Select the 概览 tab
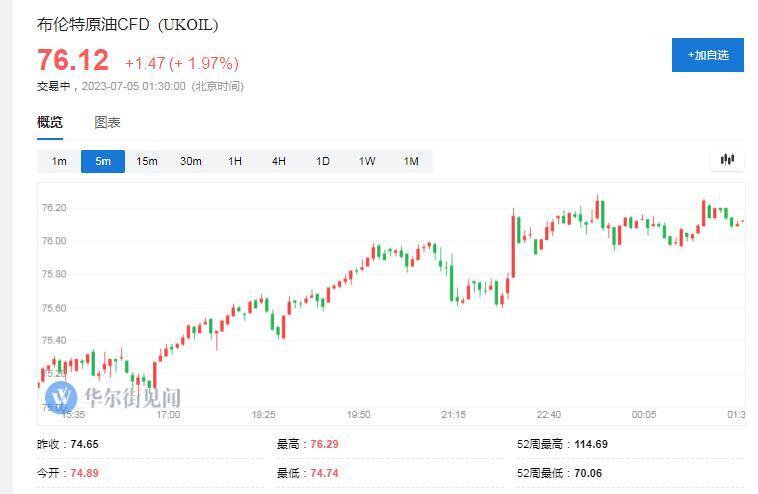The image size is (758, 494). [50, 122]
